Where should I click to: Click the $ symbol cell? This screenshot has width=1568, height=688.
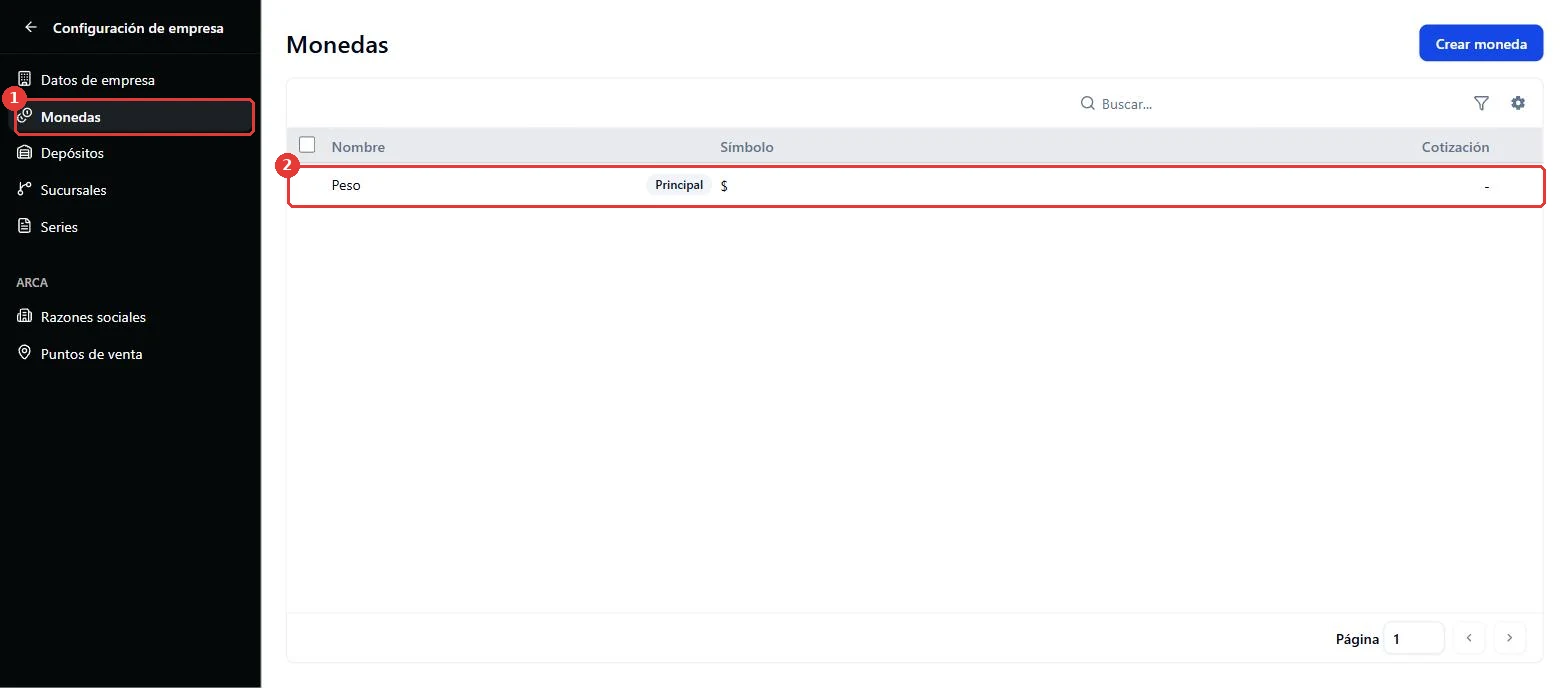[724, 186]
